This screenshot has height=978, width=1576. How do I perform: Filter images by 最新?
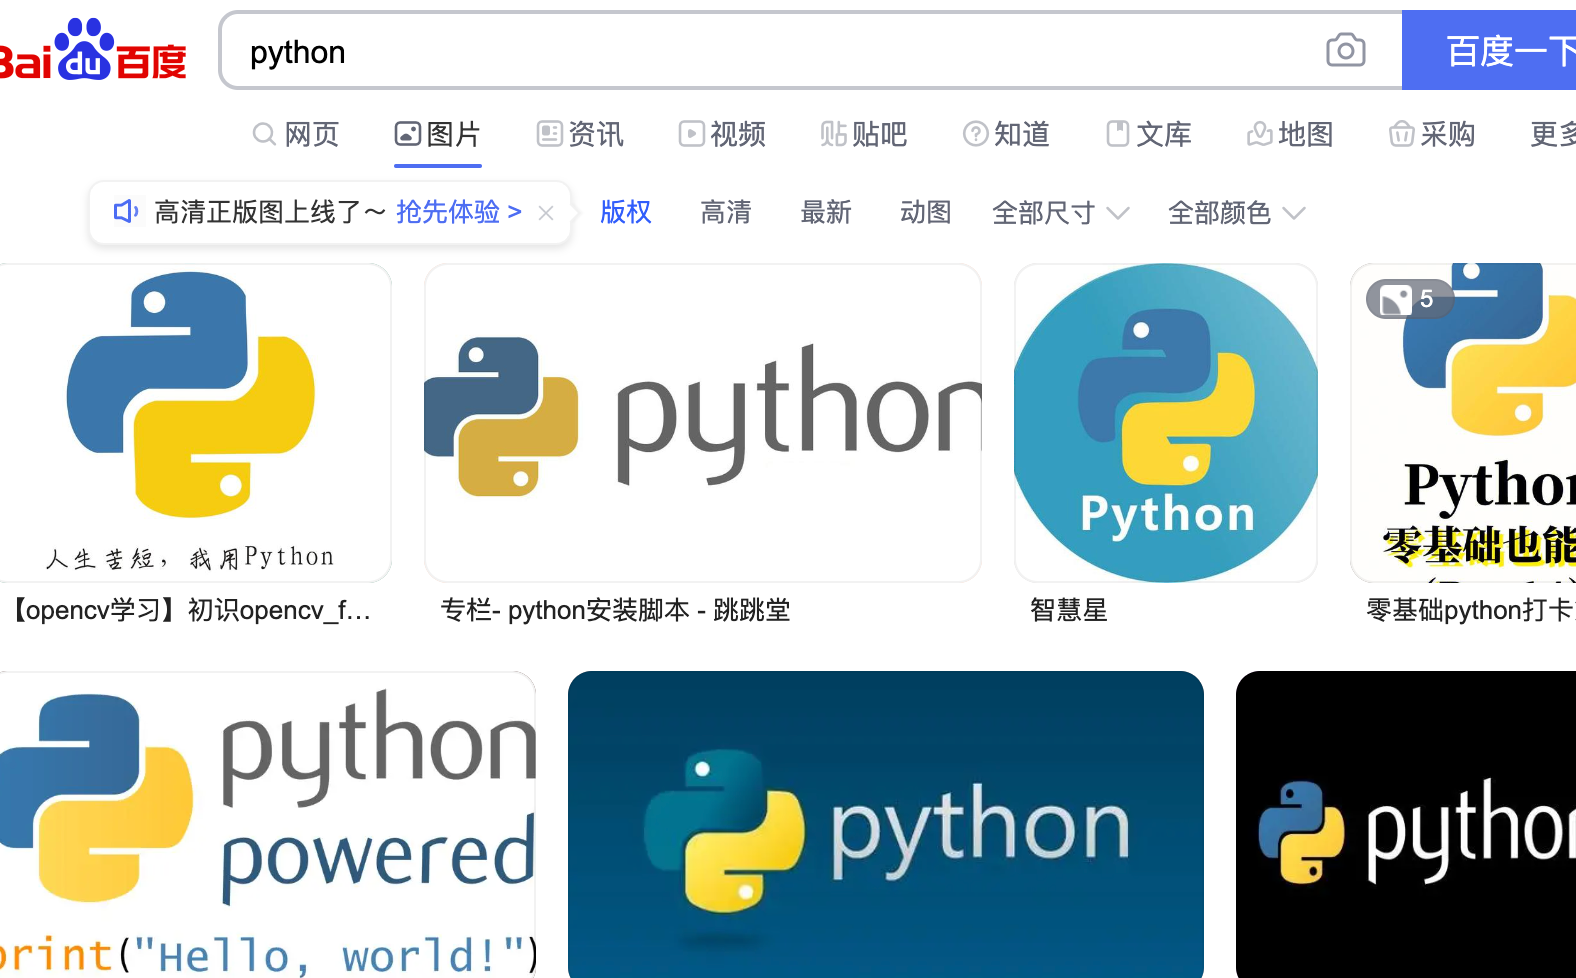pos(826,212)
